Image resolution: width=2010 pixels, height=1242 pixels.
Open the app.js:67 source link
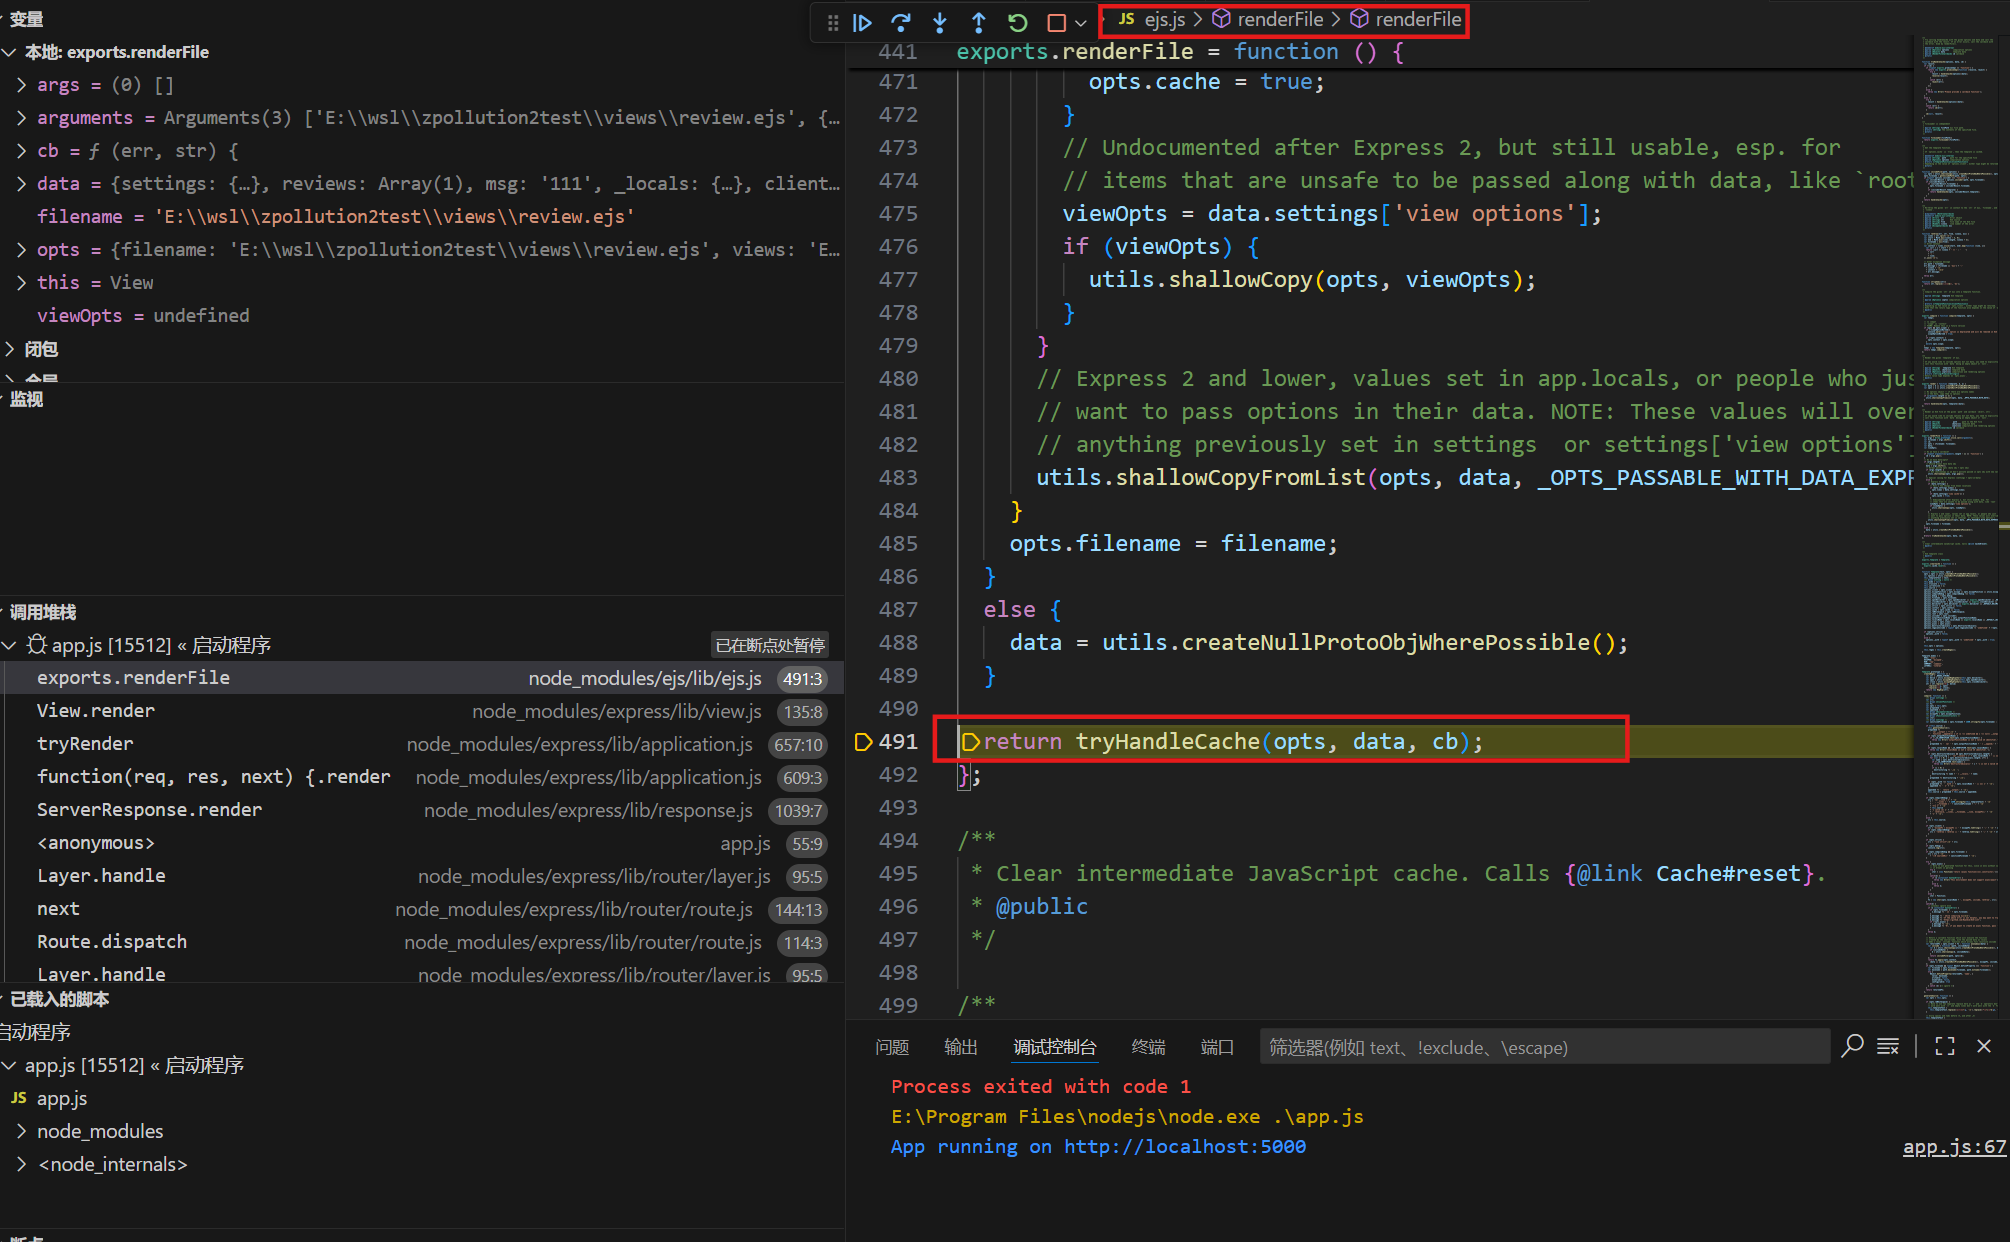tap(1953, 1147)
